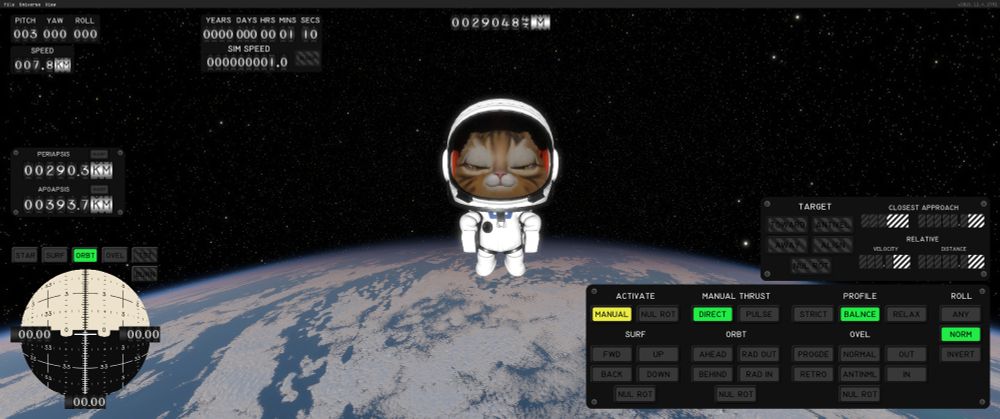Screen dimensions: 1000x419
Task: Click the SURF FWD button
Action: pyautogui.click(x=612, y=354)
